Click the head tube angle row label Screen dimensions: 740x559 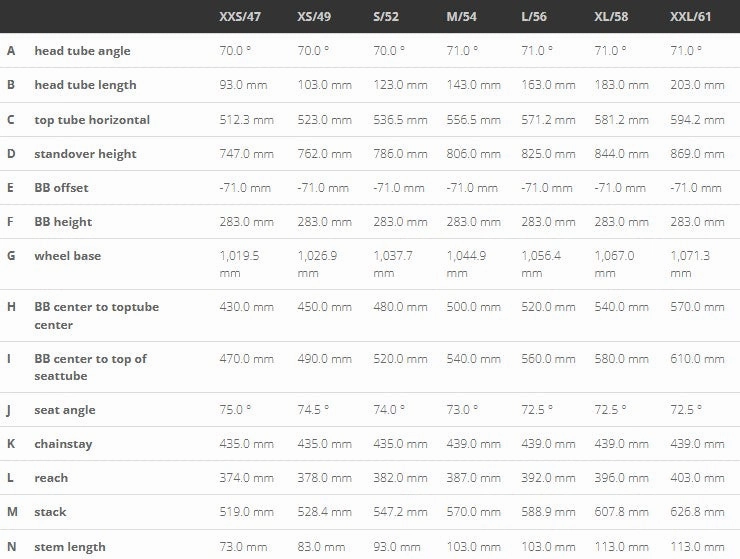[82, 51]
